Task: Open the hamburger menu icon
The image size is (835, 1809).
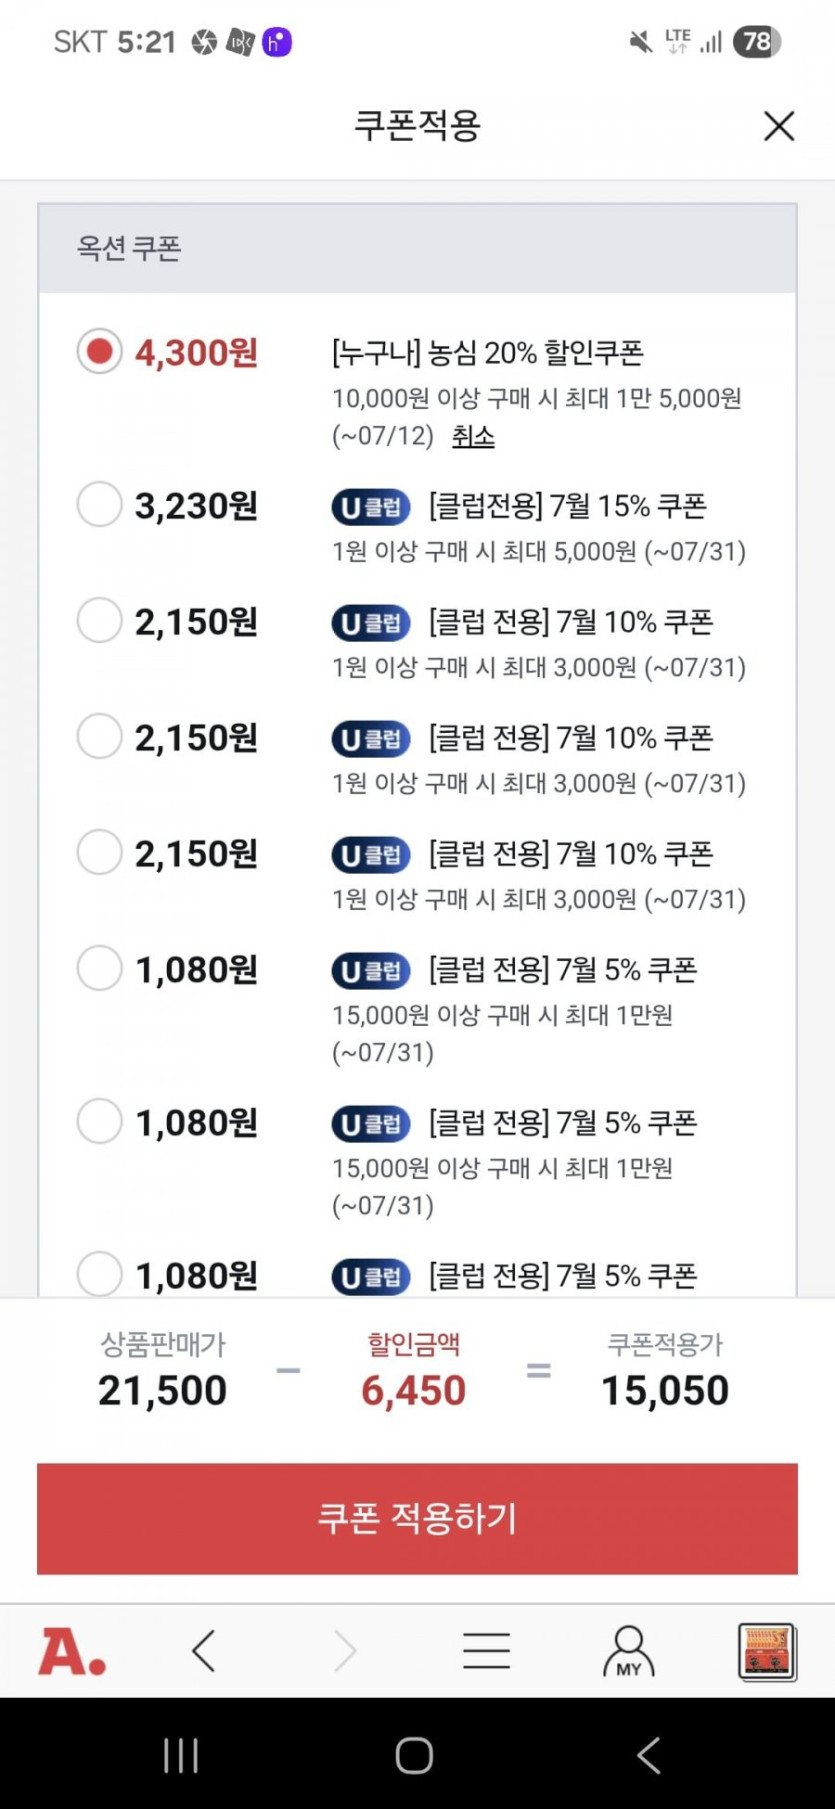Action: pyautogui.click(x=487, y=1651)
